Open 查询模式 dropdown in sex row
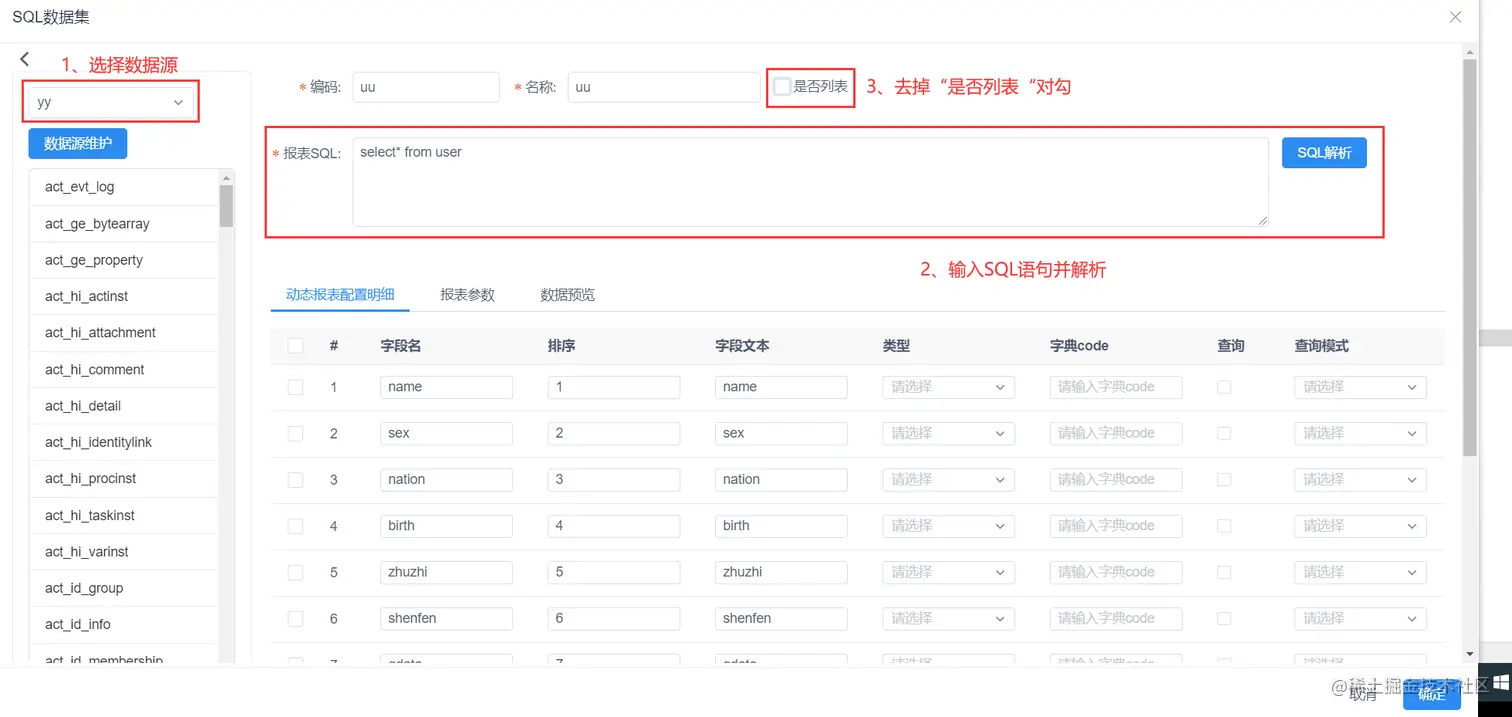The height and width of the screenshot is (717, 1512). [1360, 433]
